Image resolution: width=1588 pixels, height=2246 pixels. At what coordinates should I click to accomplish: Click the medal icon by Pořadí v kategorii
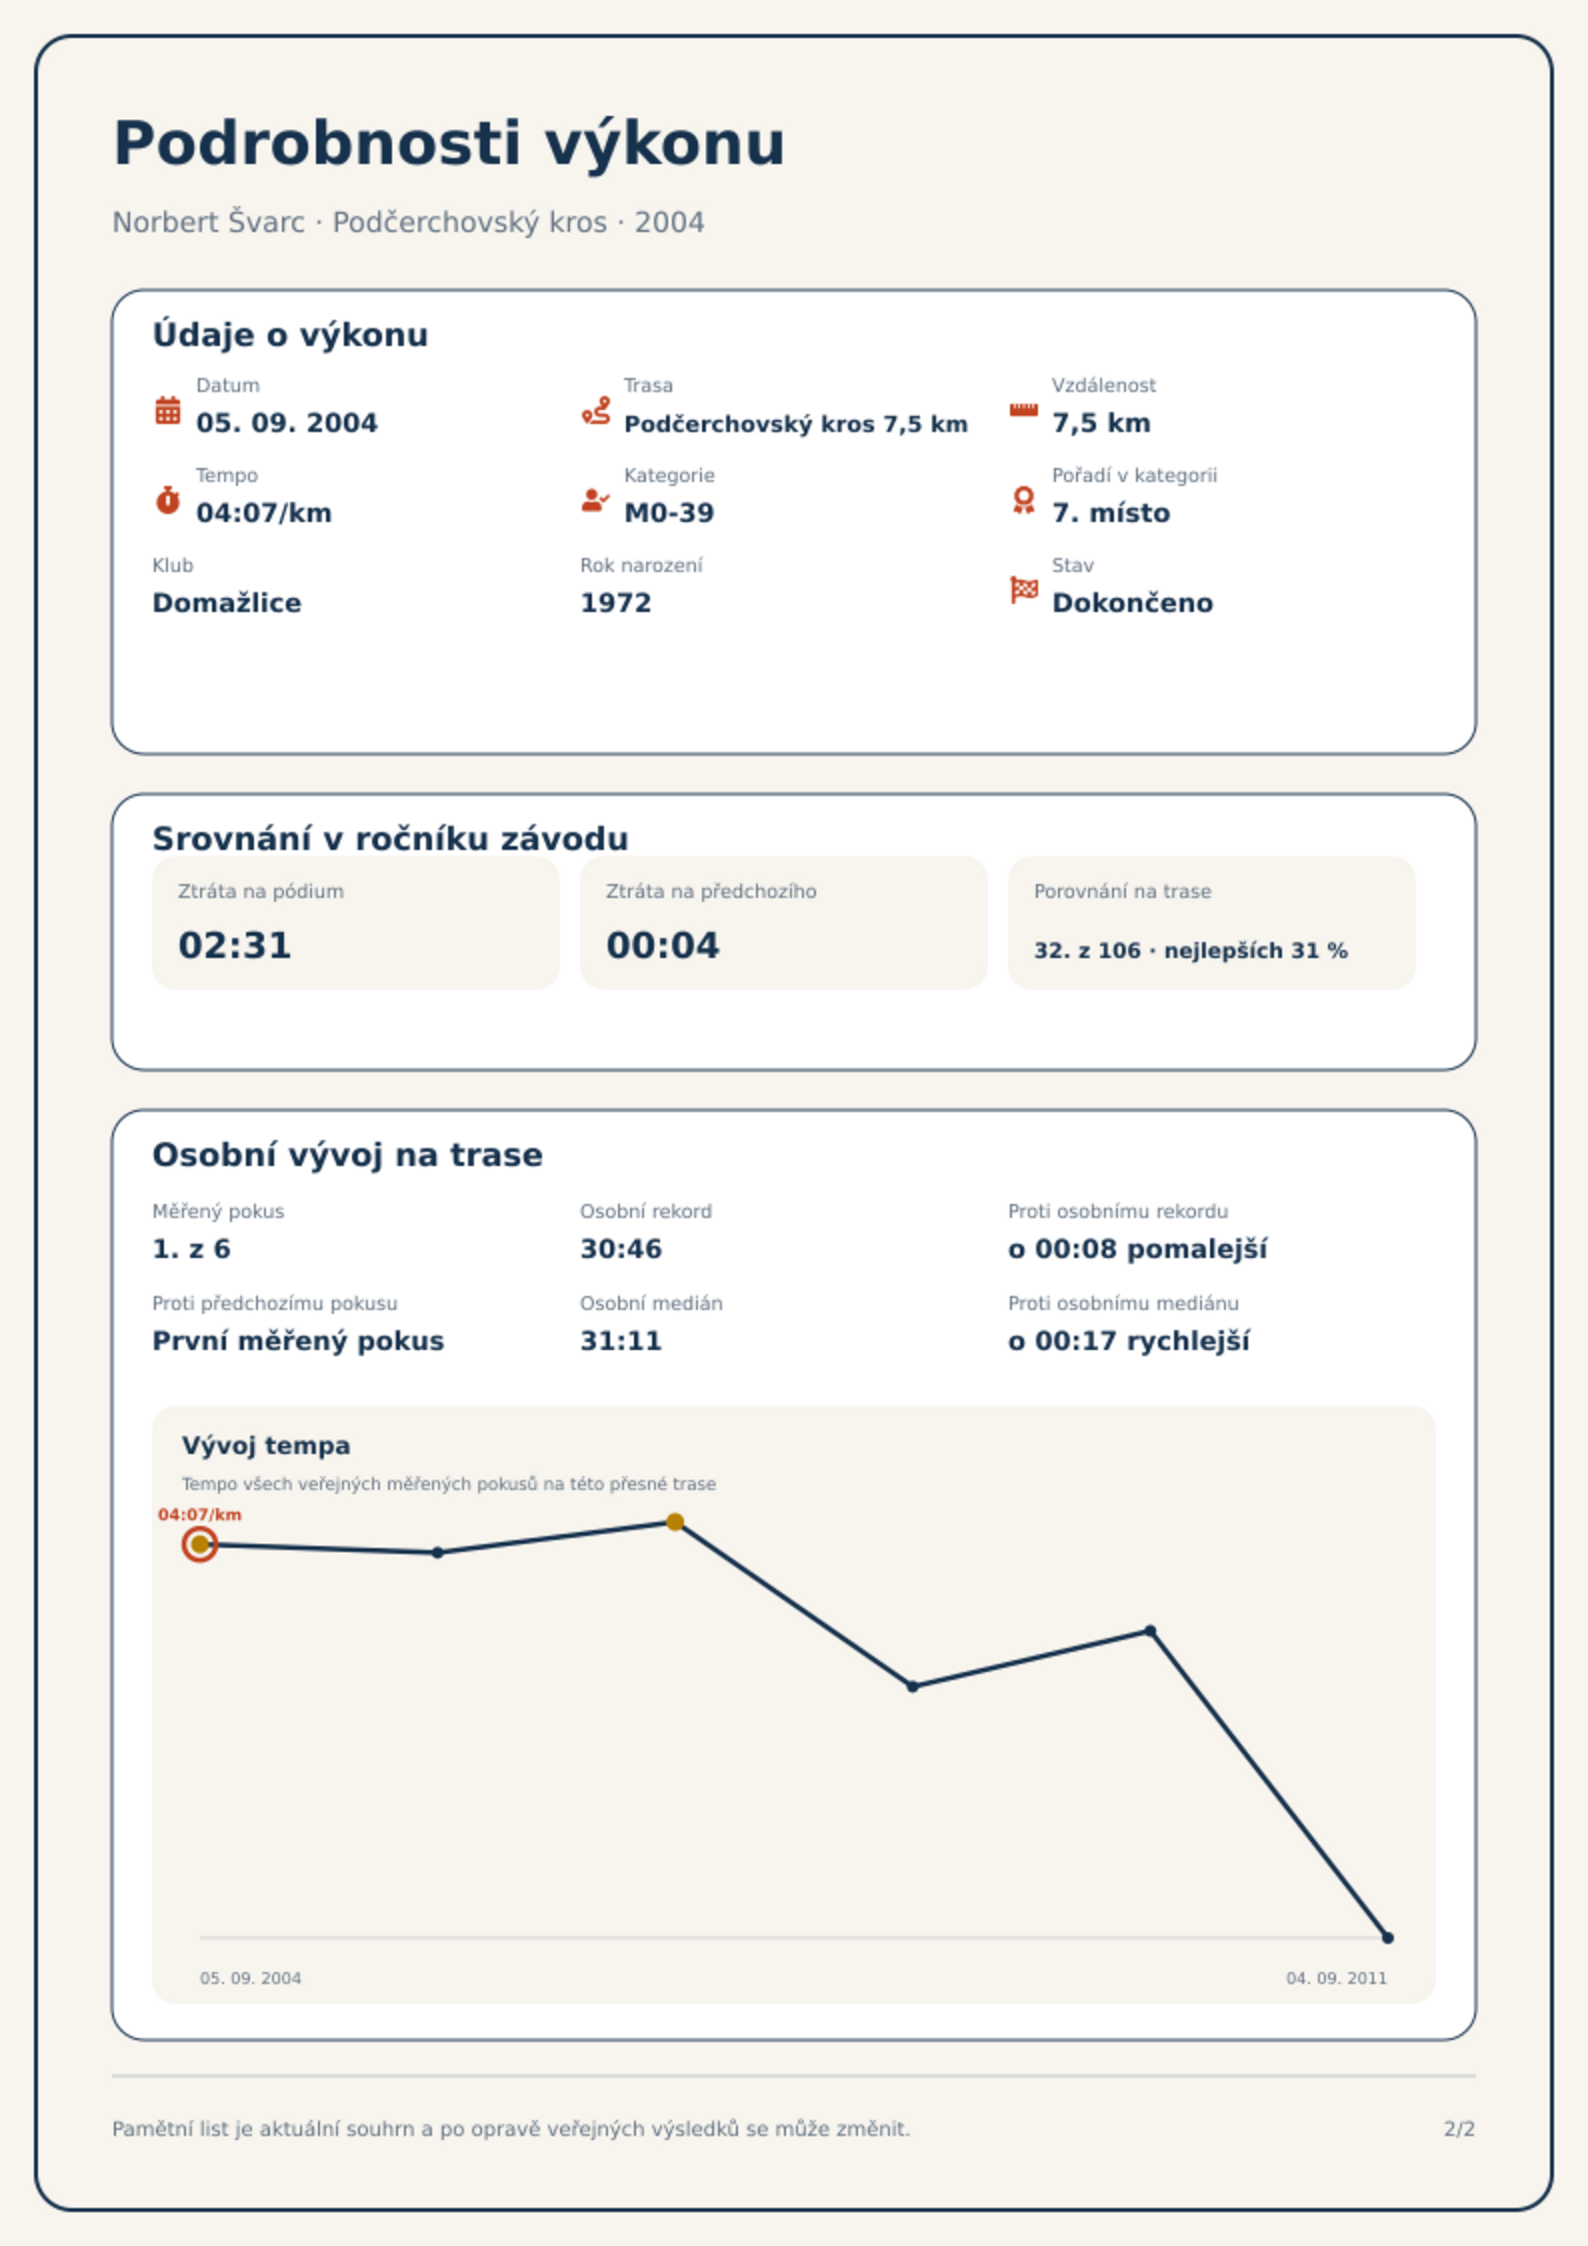point(1023,500)
